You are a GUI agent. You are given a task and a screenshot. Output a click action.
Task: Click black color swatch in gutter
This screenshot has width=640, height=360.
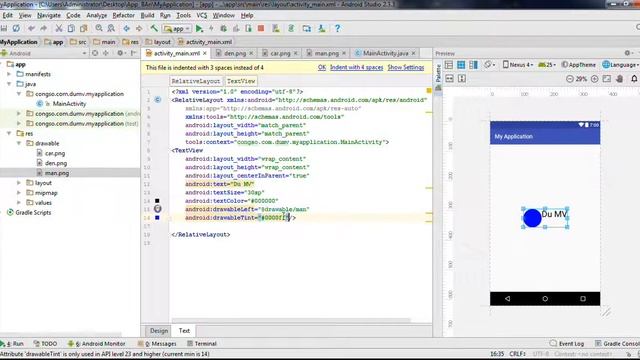click(157, 201)
